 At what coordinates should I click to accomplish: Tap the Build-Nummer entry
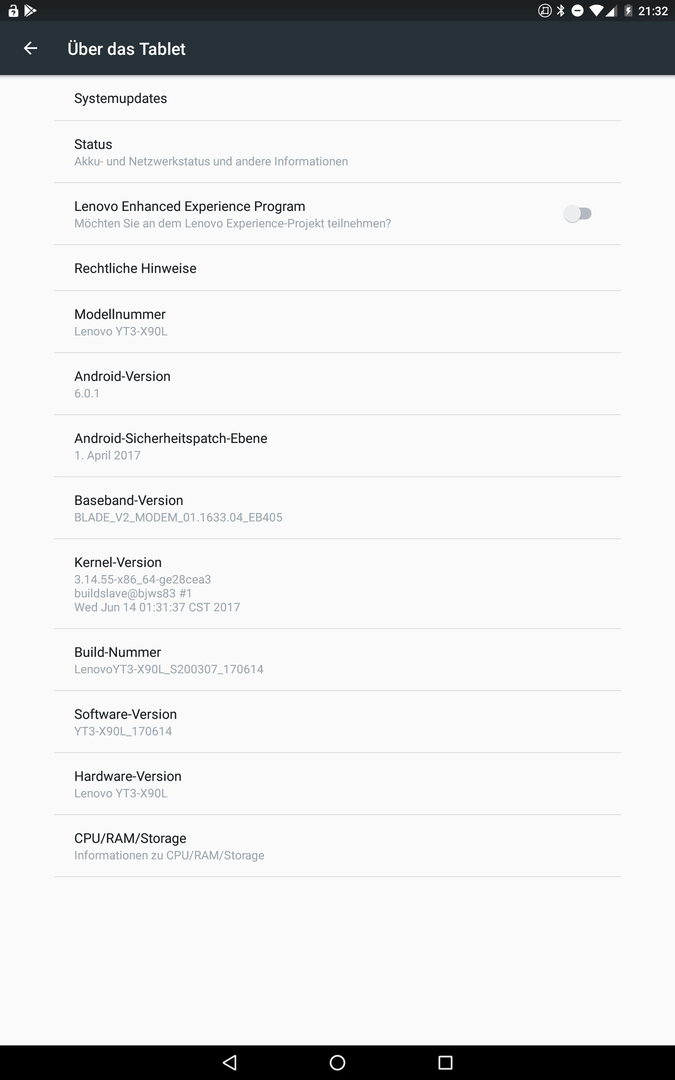[x=338, y=660]
